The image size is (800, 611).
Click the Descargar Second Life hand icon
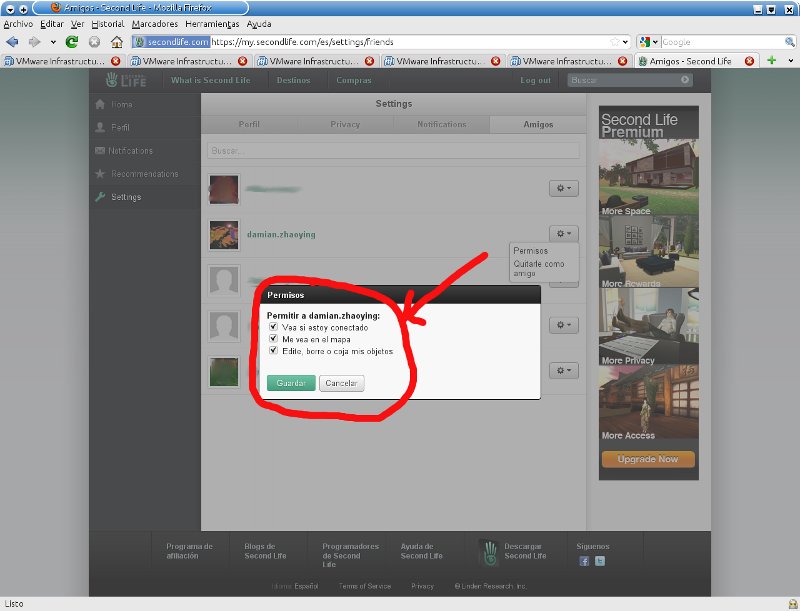pyautogui.click(x=490, y=553)
